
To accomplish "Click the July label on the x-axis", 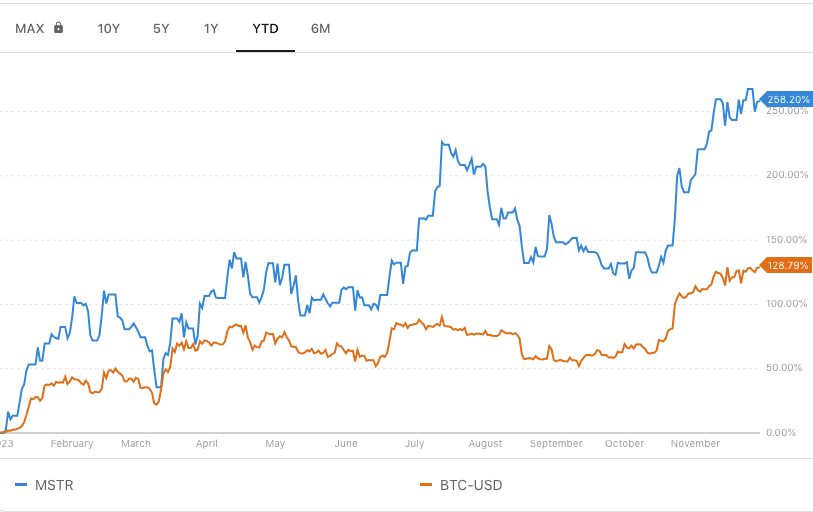I will [414, 444].
